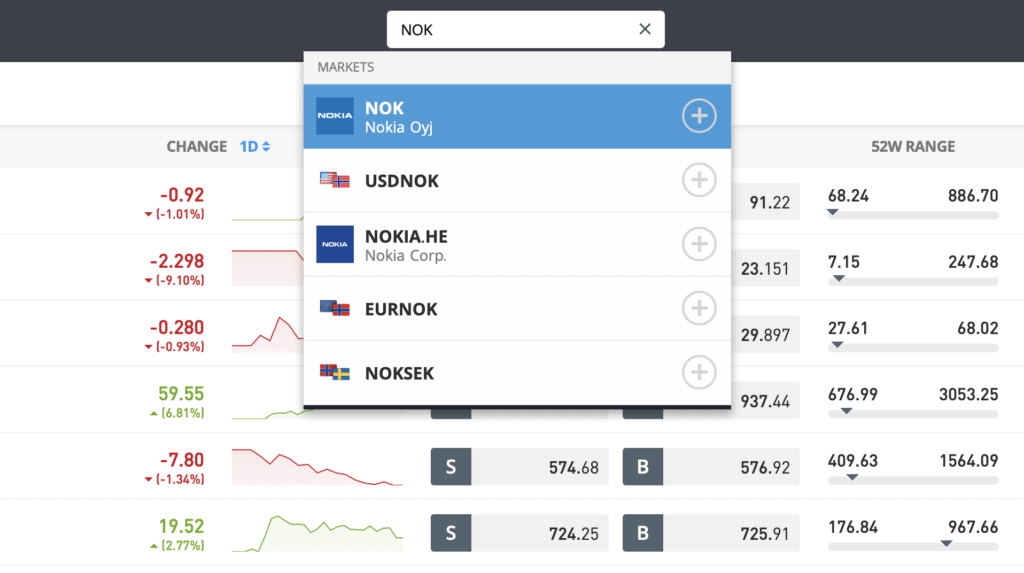Click the MARKETS section header

[x=345, y=67]
